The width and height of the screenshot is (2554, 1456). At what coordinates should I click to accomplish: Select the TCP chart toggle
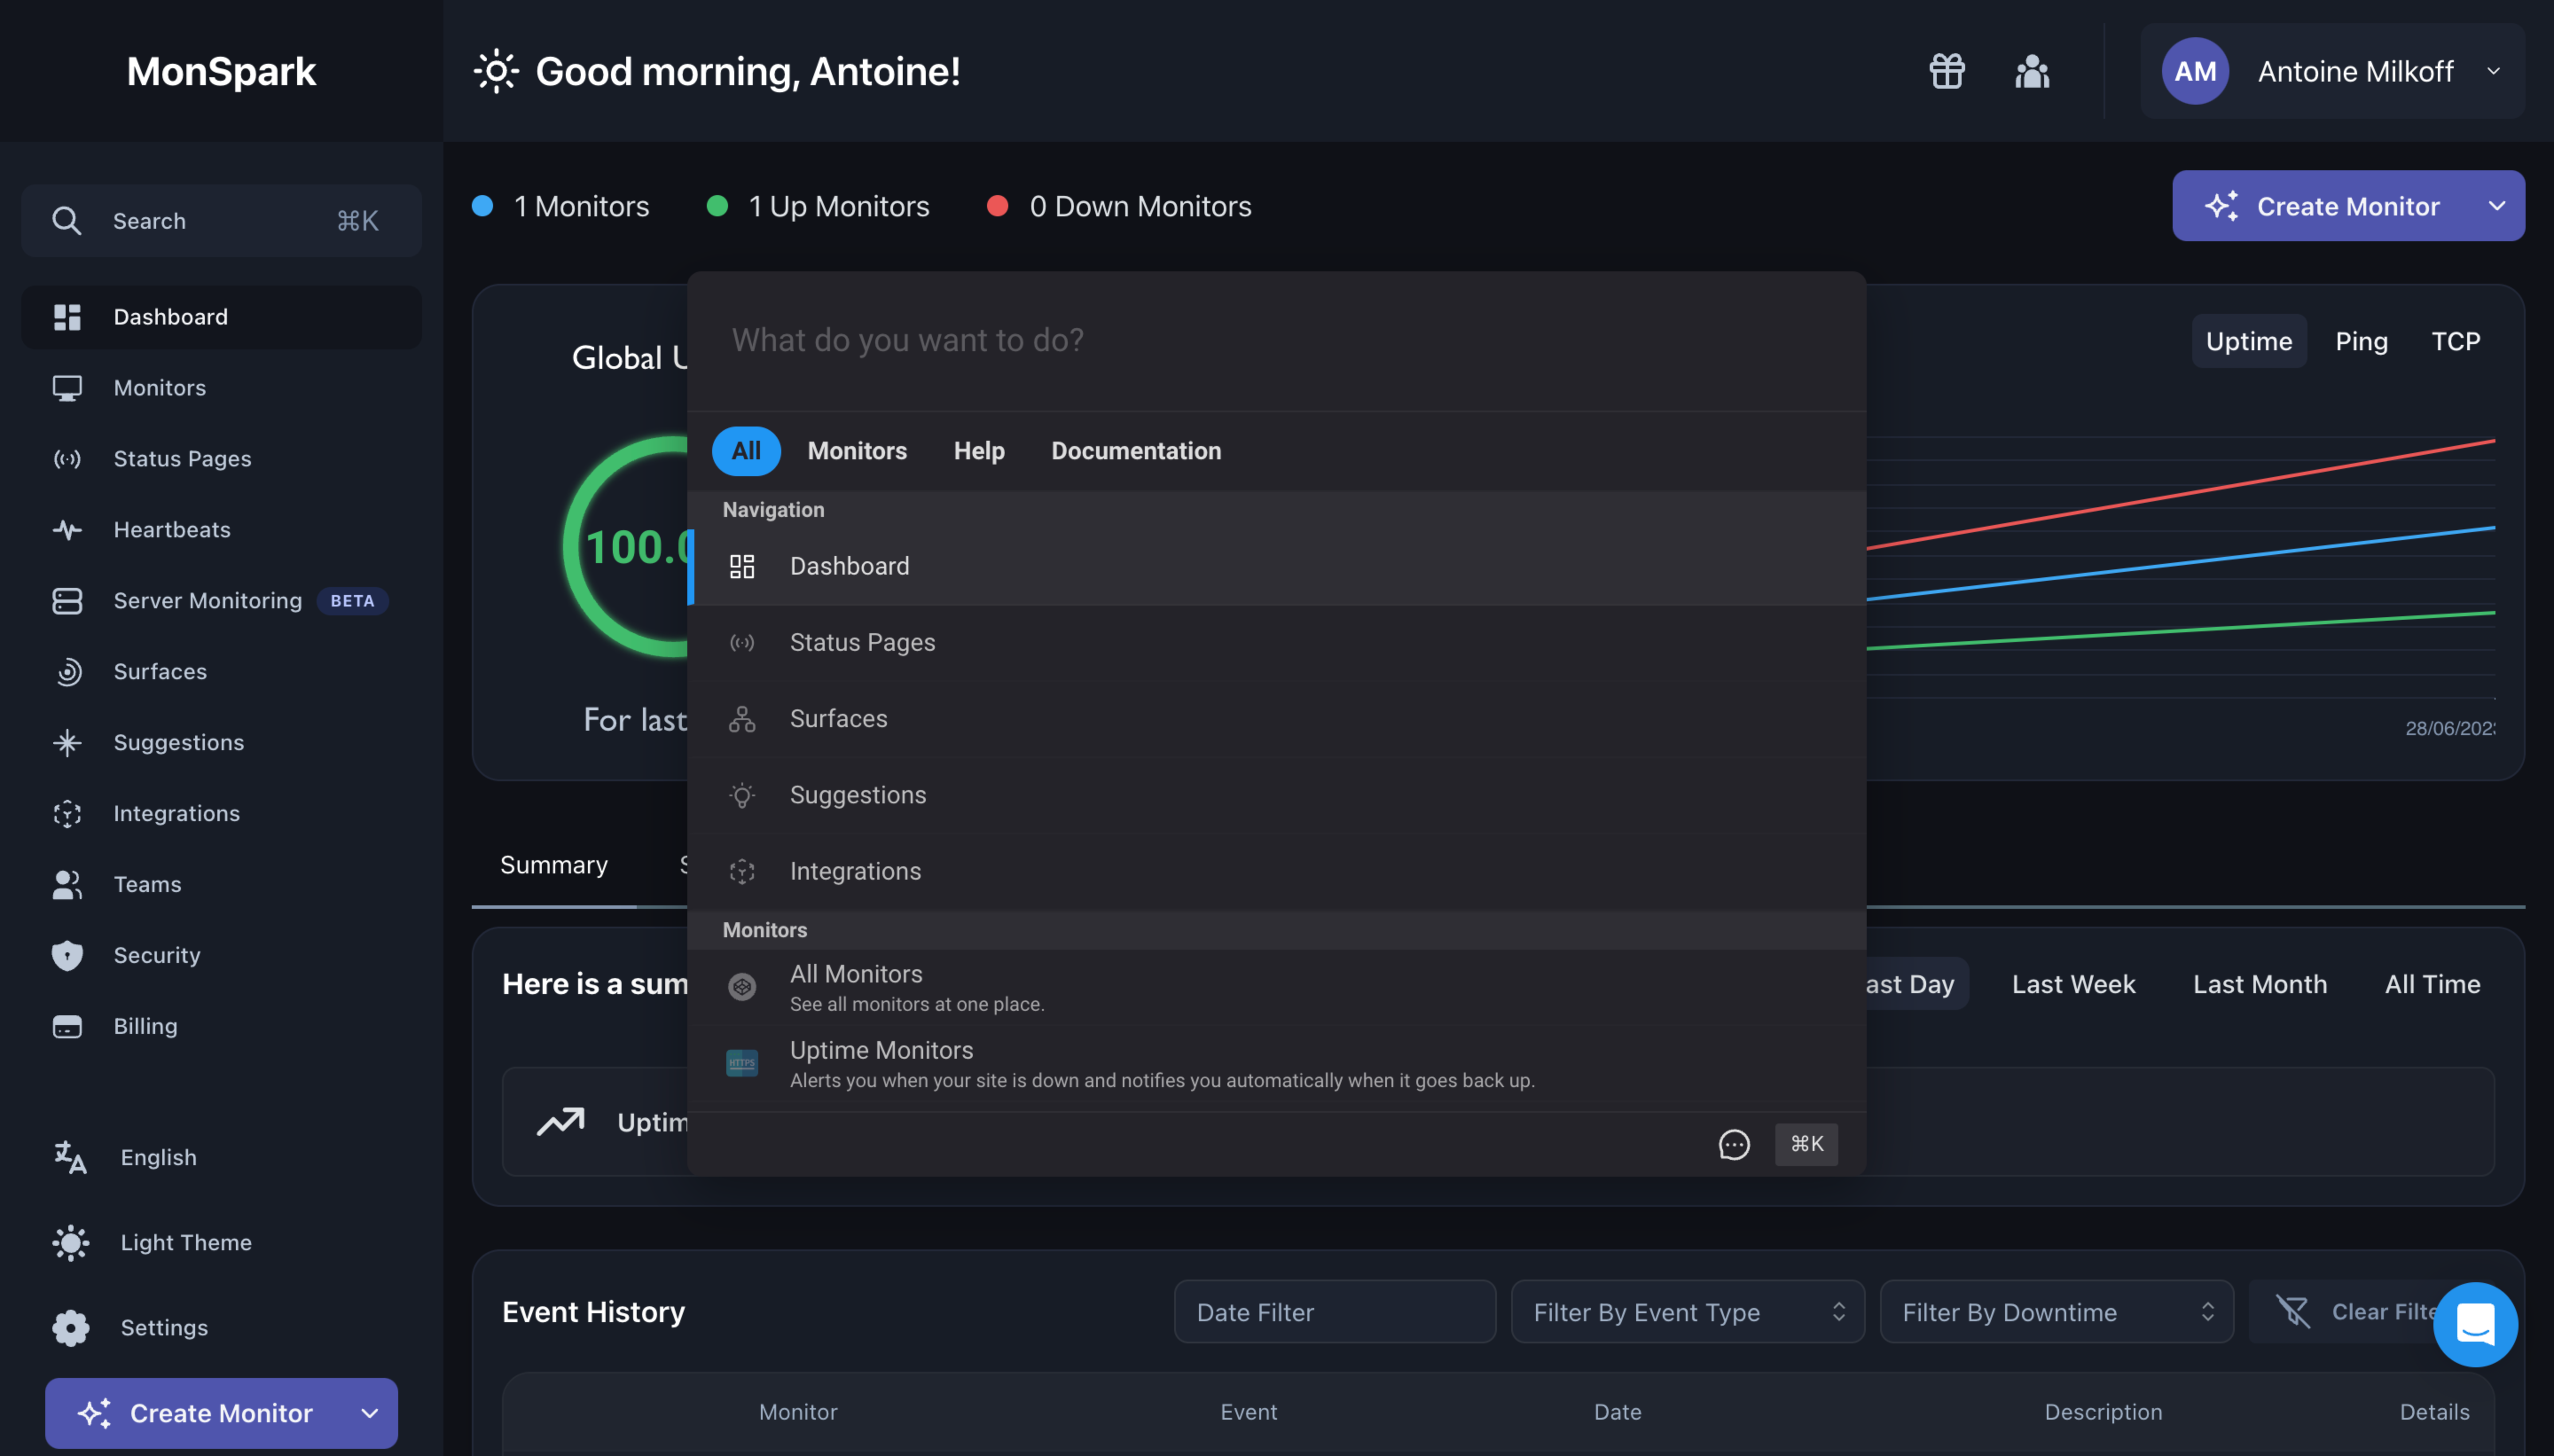coord(2456,341)
